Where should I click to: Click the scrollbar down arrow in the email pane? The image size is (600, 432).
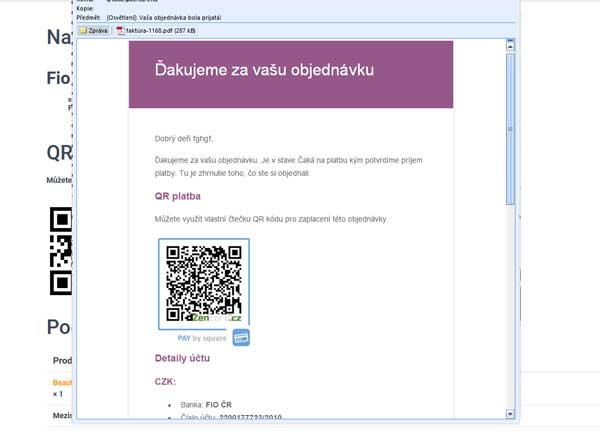[510, 414]
